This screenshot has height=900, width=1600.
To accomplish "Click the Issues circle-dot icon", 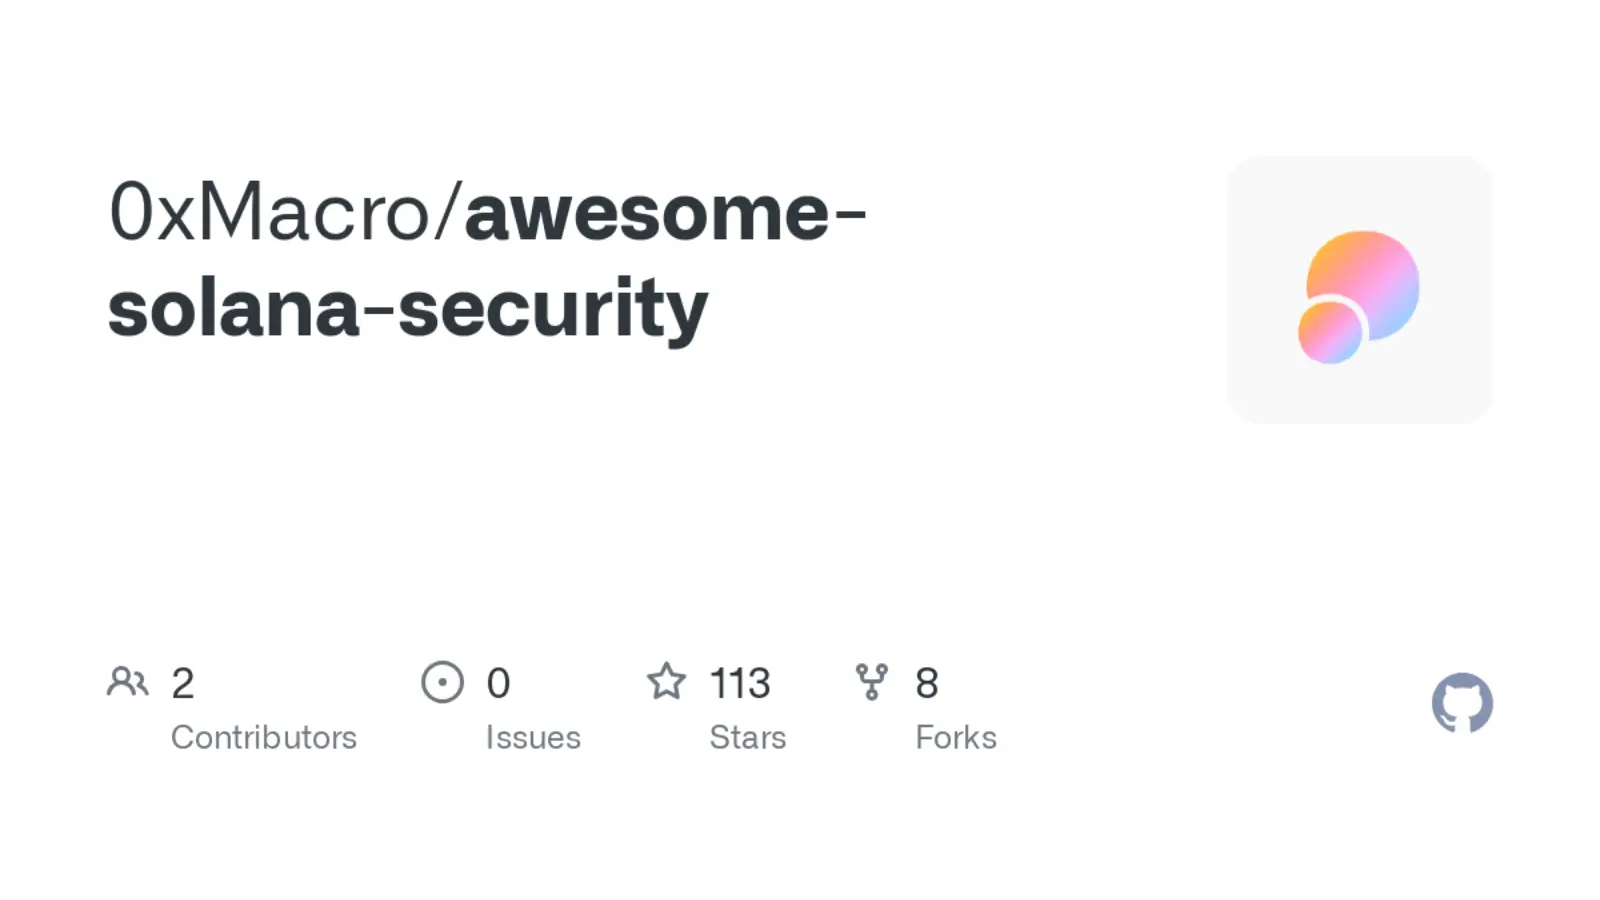I will (x=442, y=682).
